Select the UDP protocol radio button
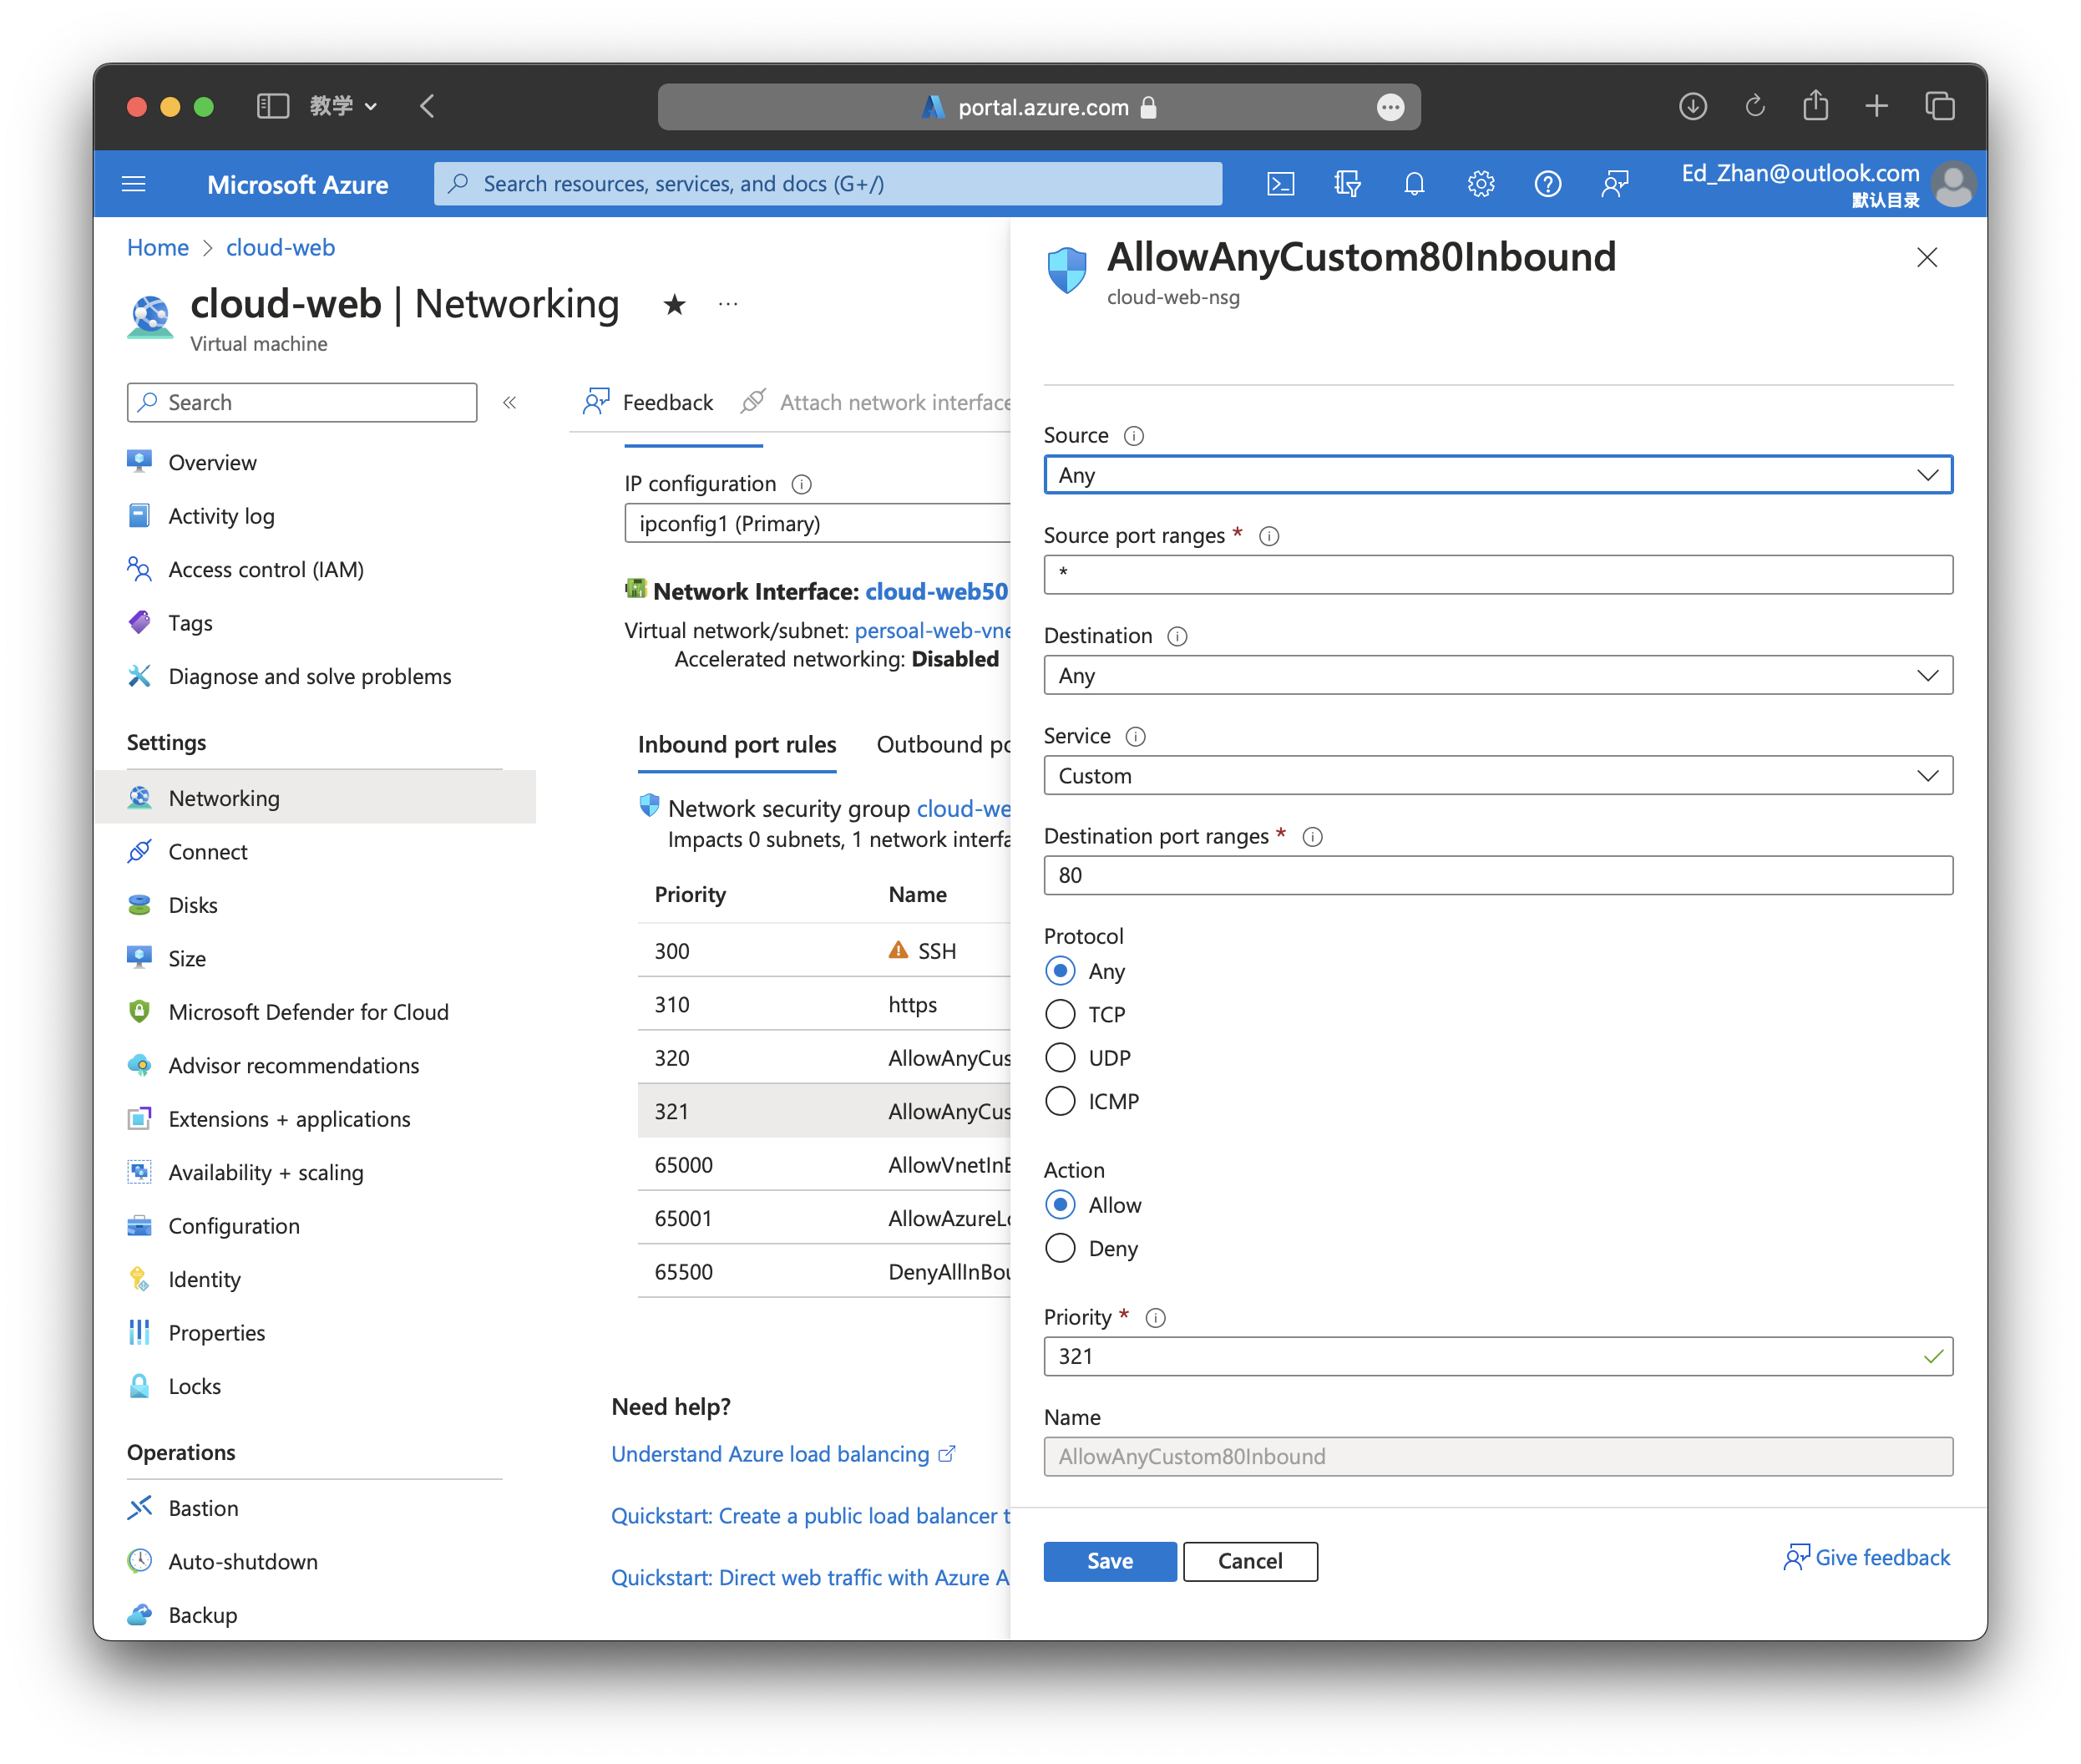Viewport: 2081px width, 1764px height. tap(1060, 1058)
